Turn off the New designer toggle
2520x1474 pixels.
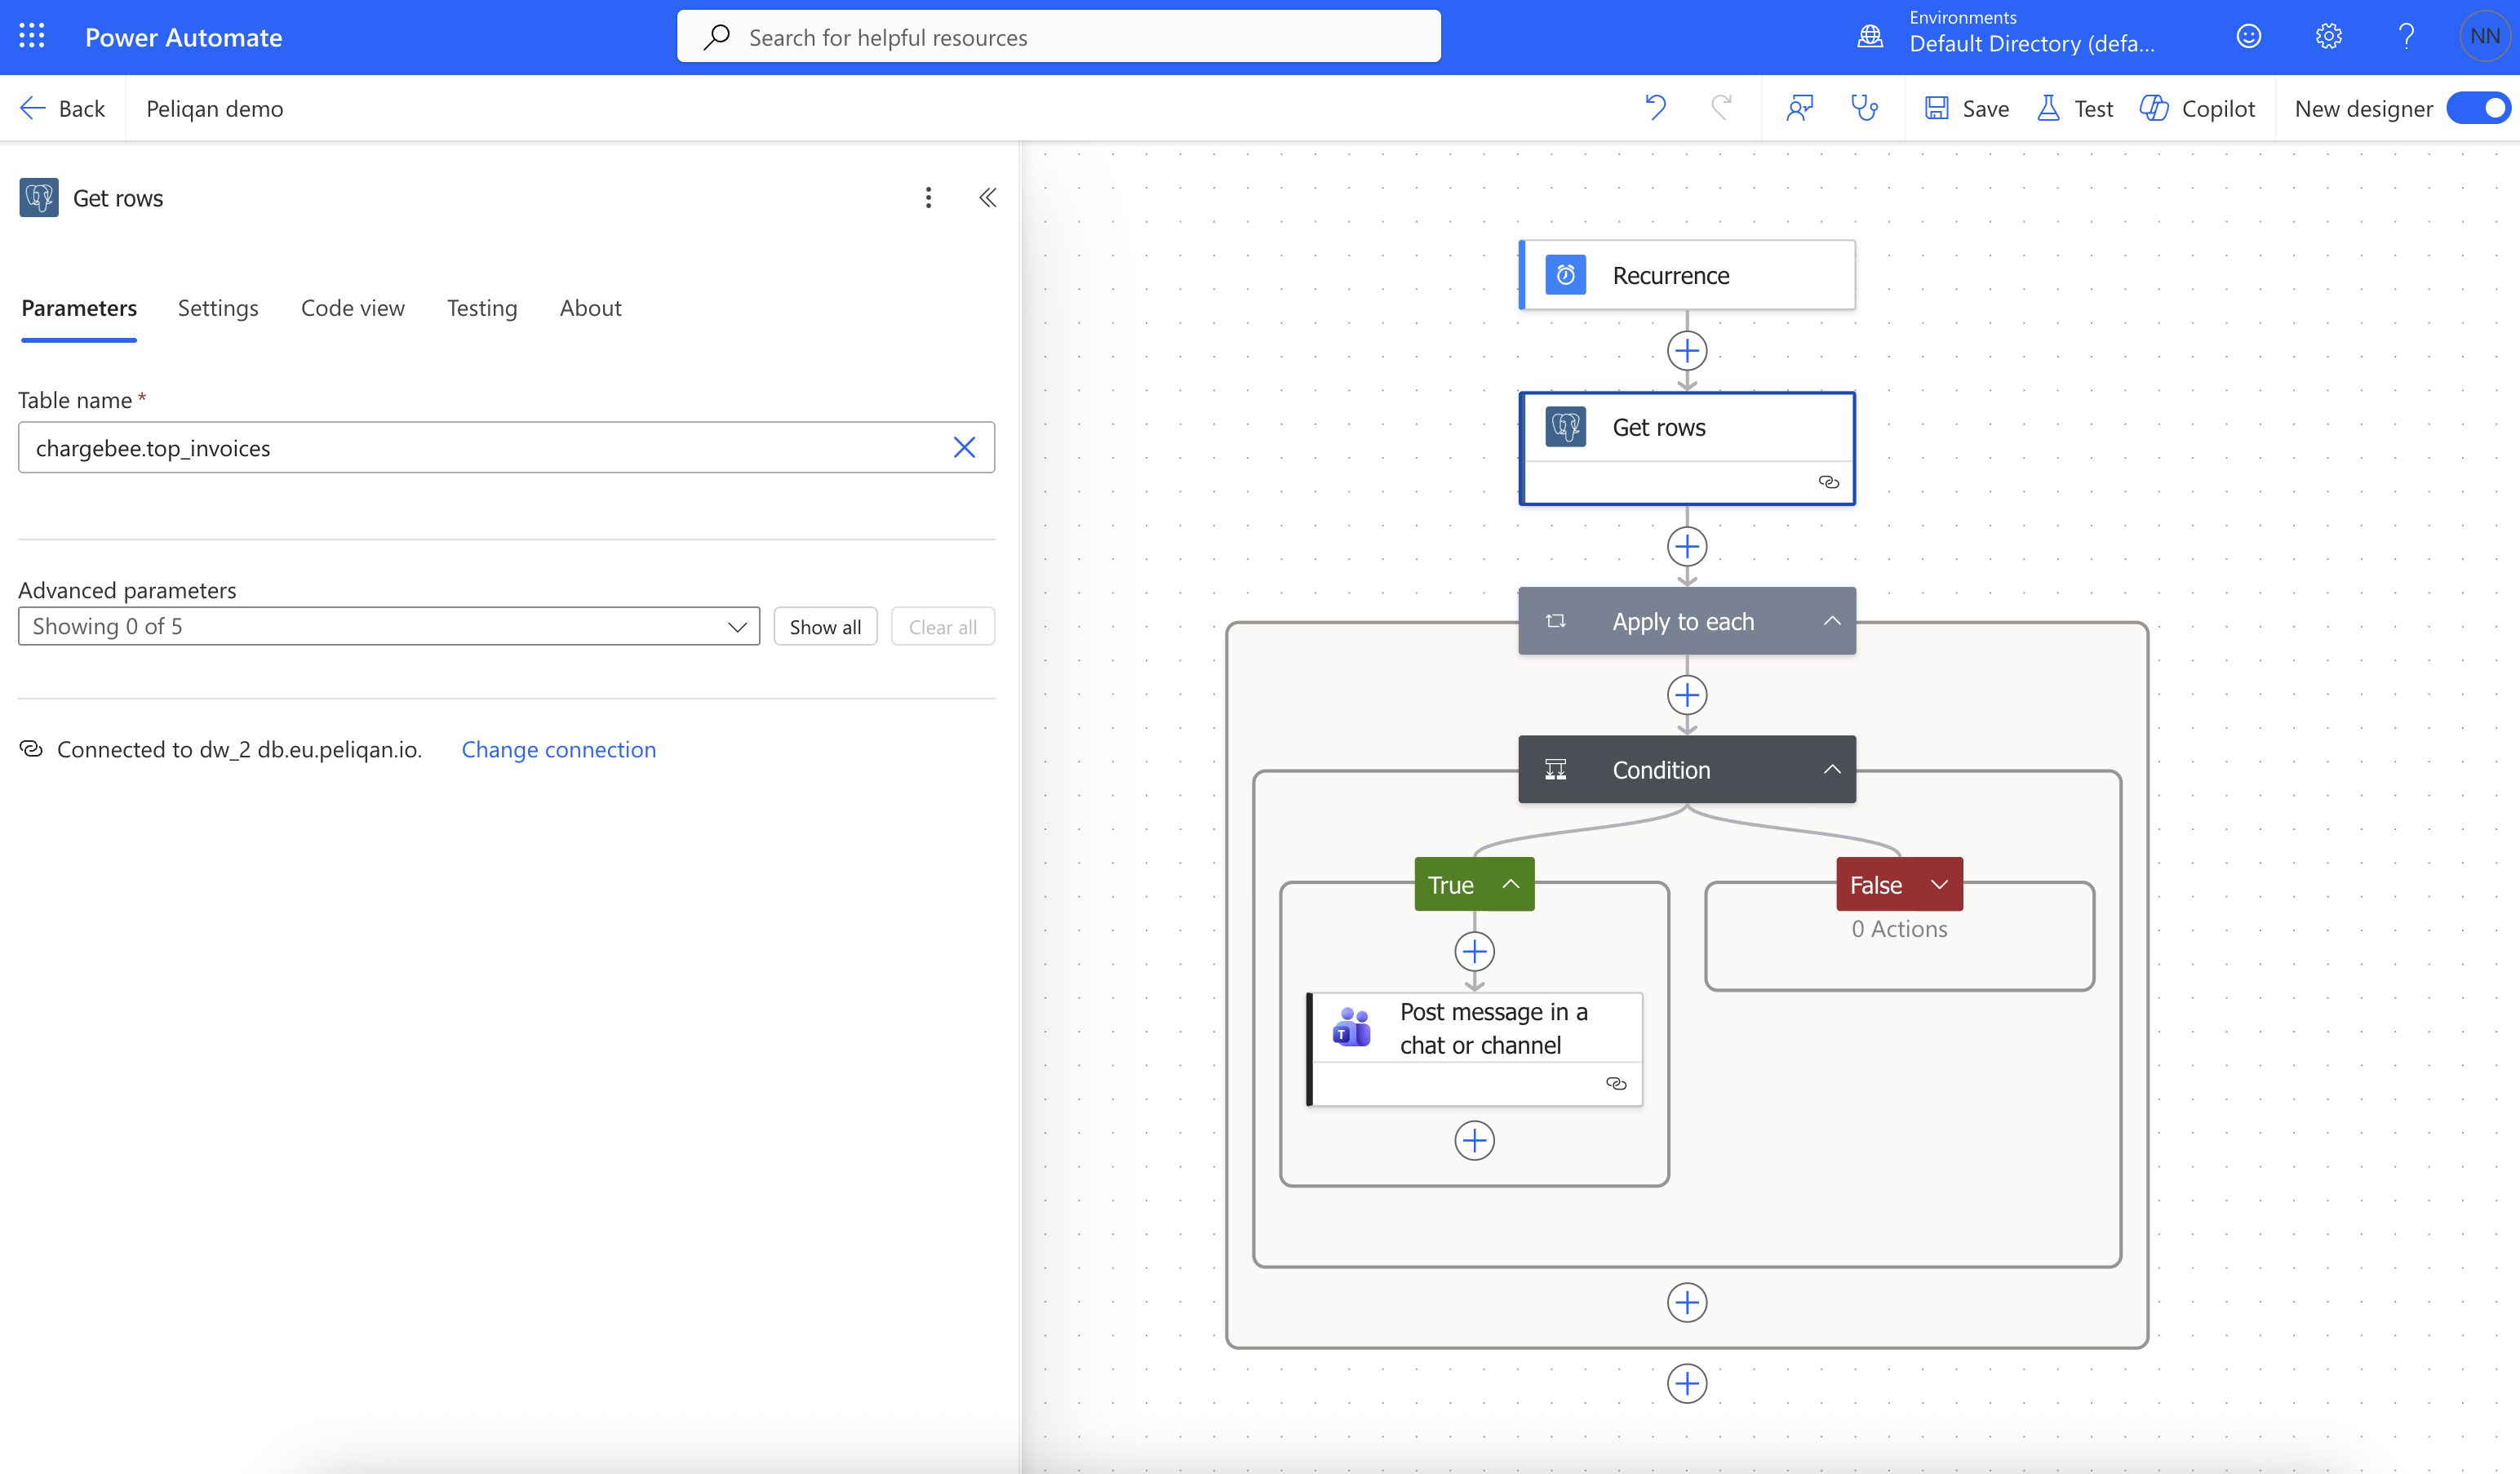pyautogui.click(x=2481, y=108)
